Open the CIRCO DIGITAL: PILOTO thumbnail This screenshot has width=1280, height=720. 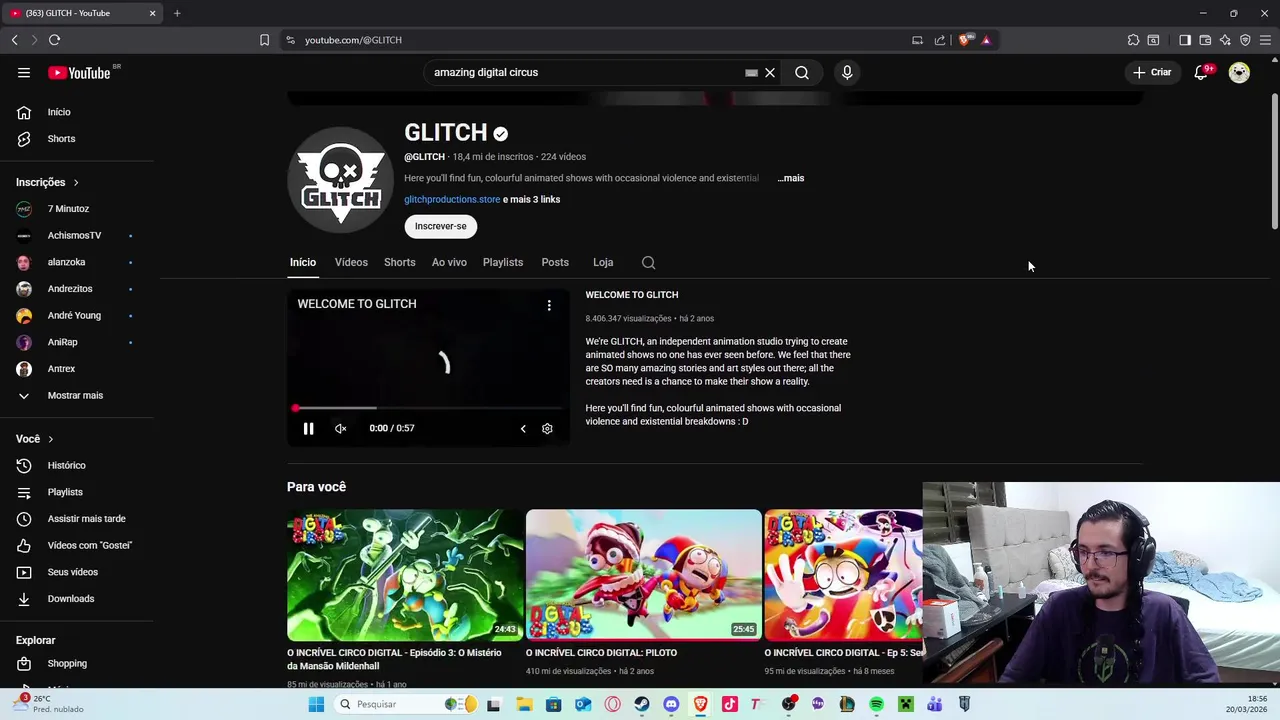[x=644, y=575]
